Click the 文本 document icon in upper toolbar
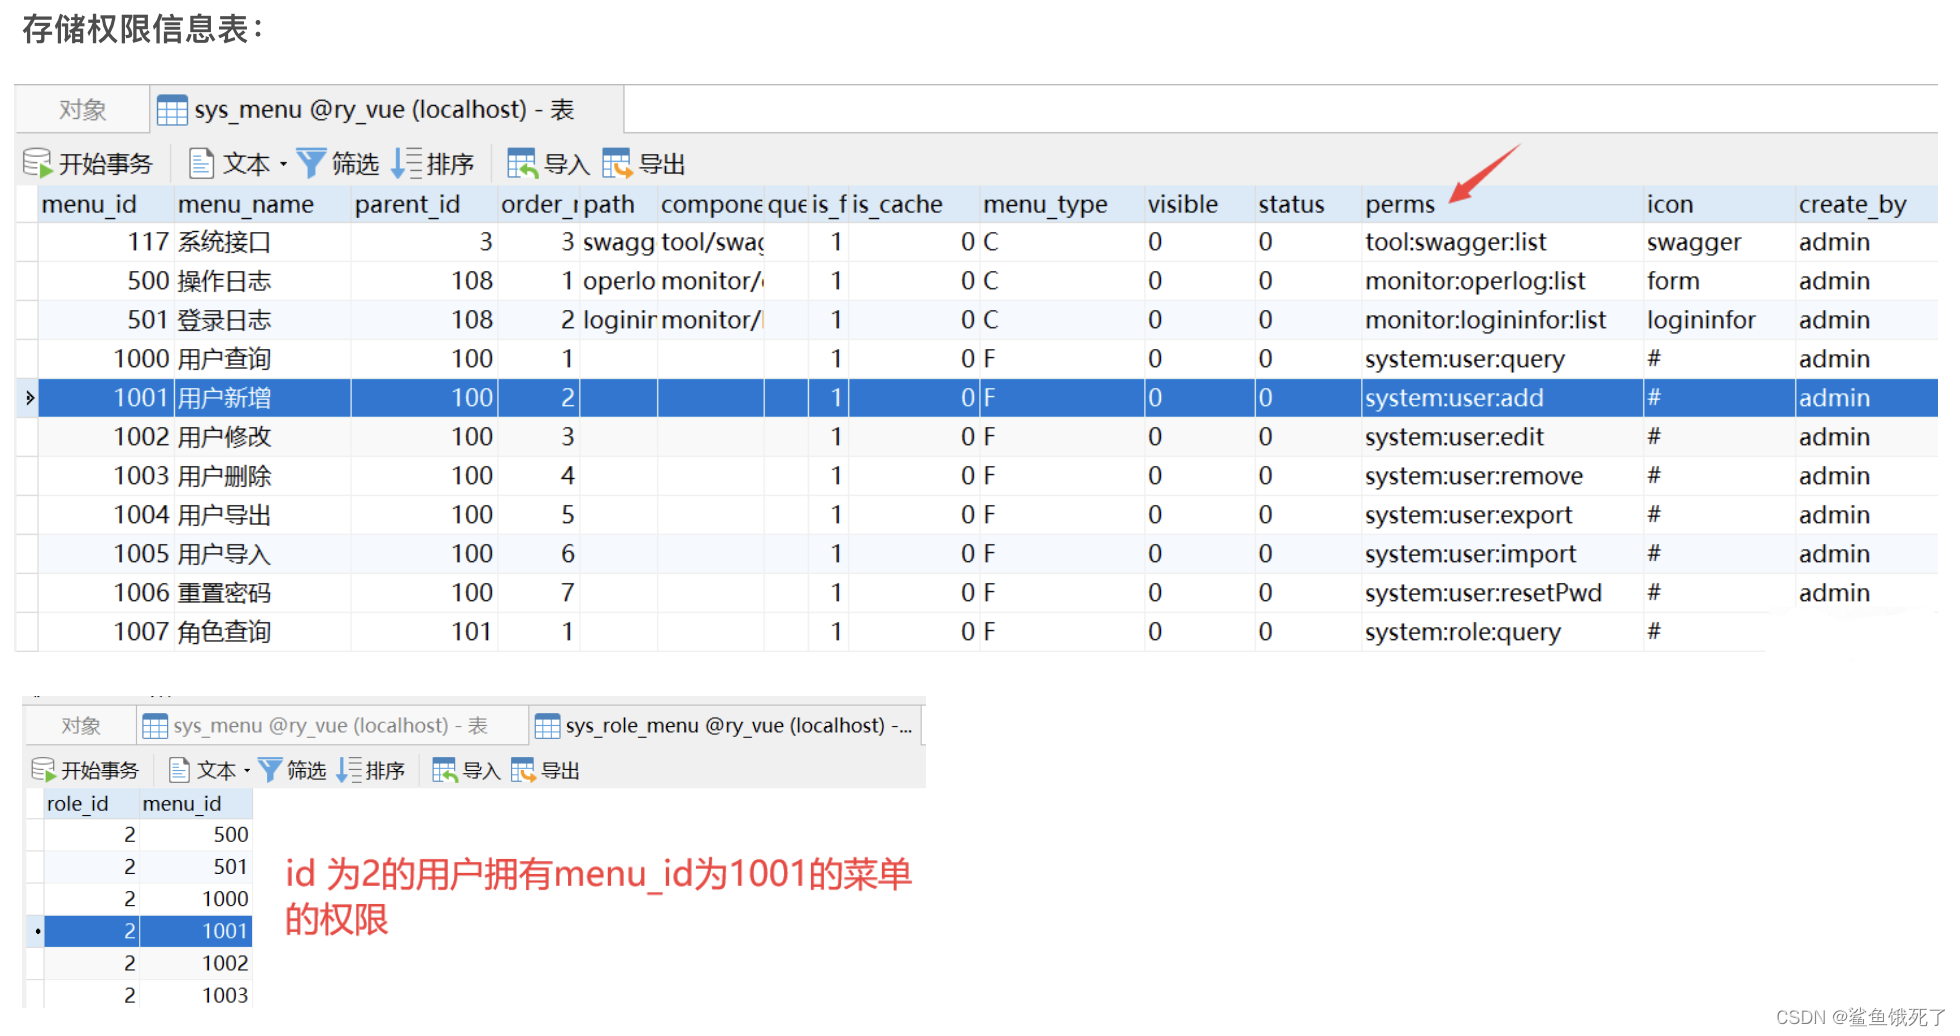The height and width of the screenshot is (1036, 1960). [201, 163]
